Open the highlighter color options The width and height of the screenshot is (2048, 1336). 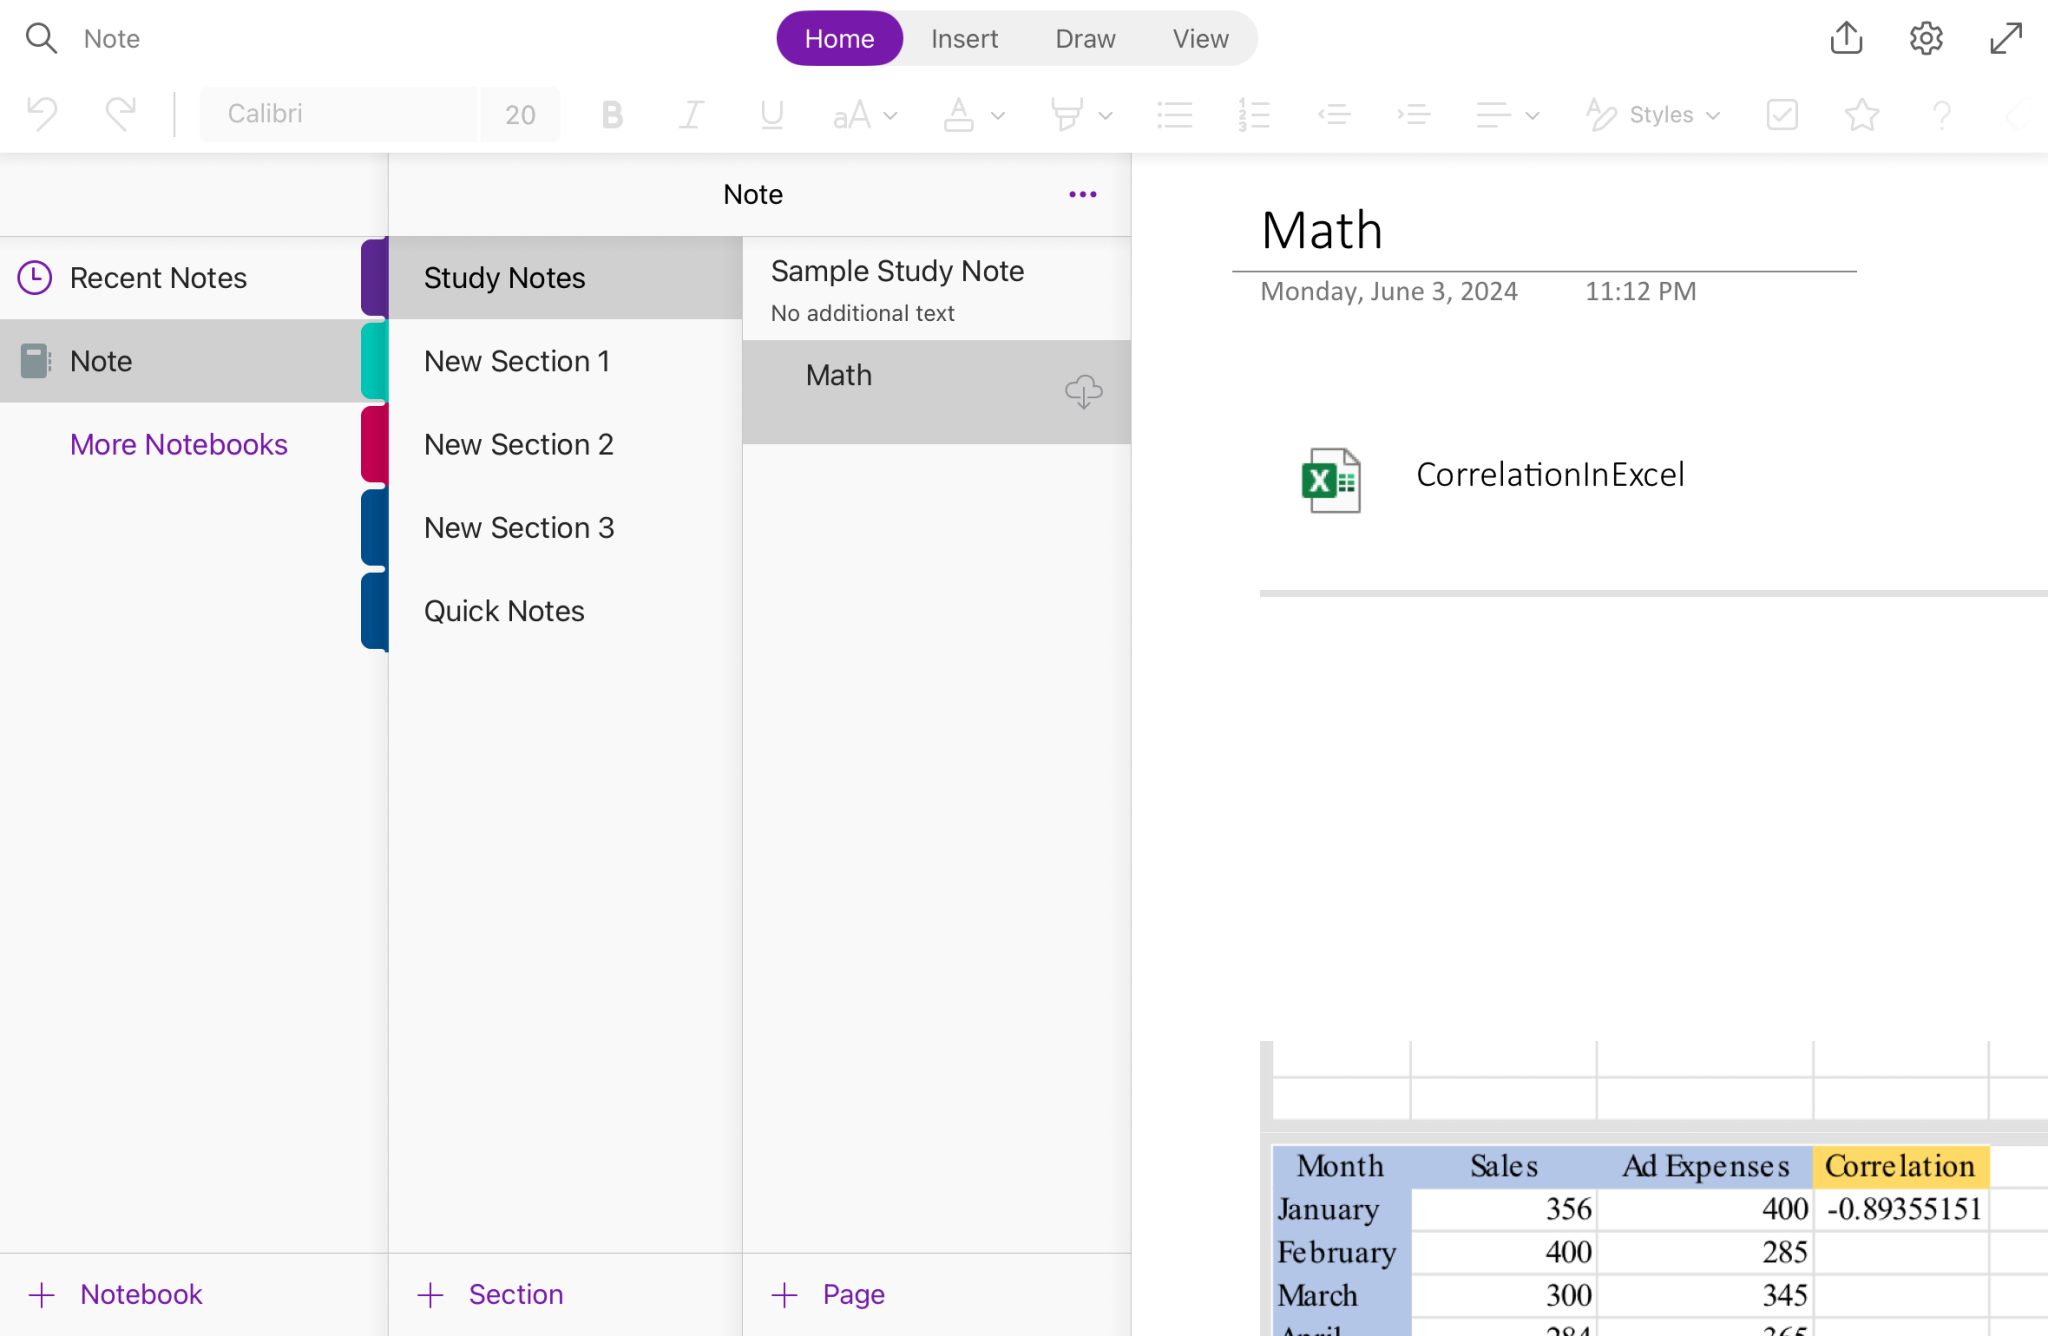(1082, 114)
